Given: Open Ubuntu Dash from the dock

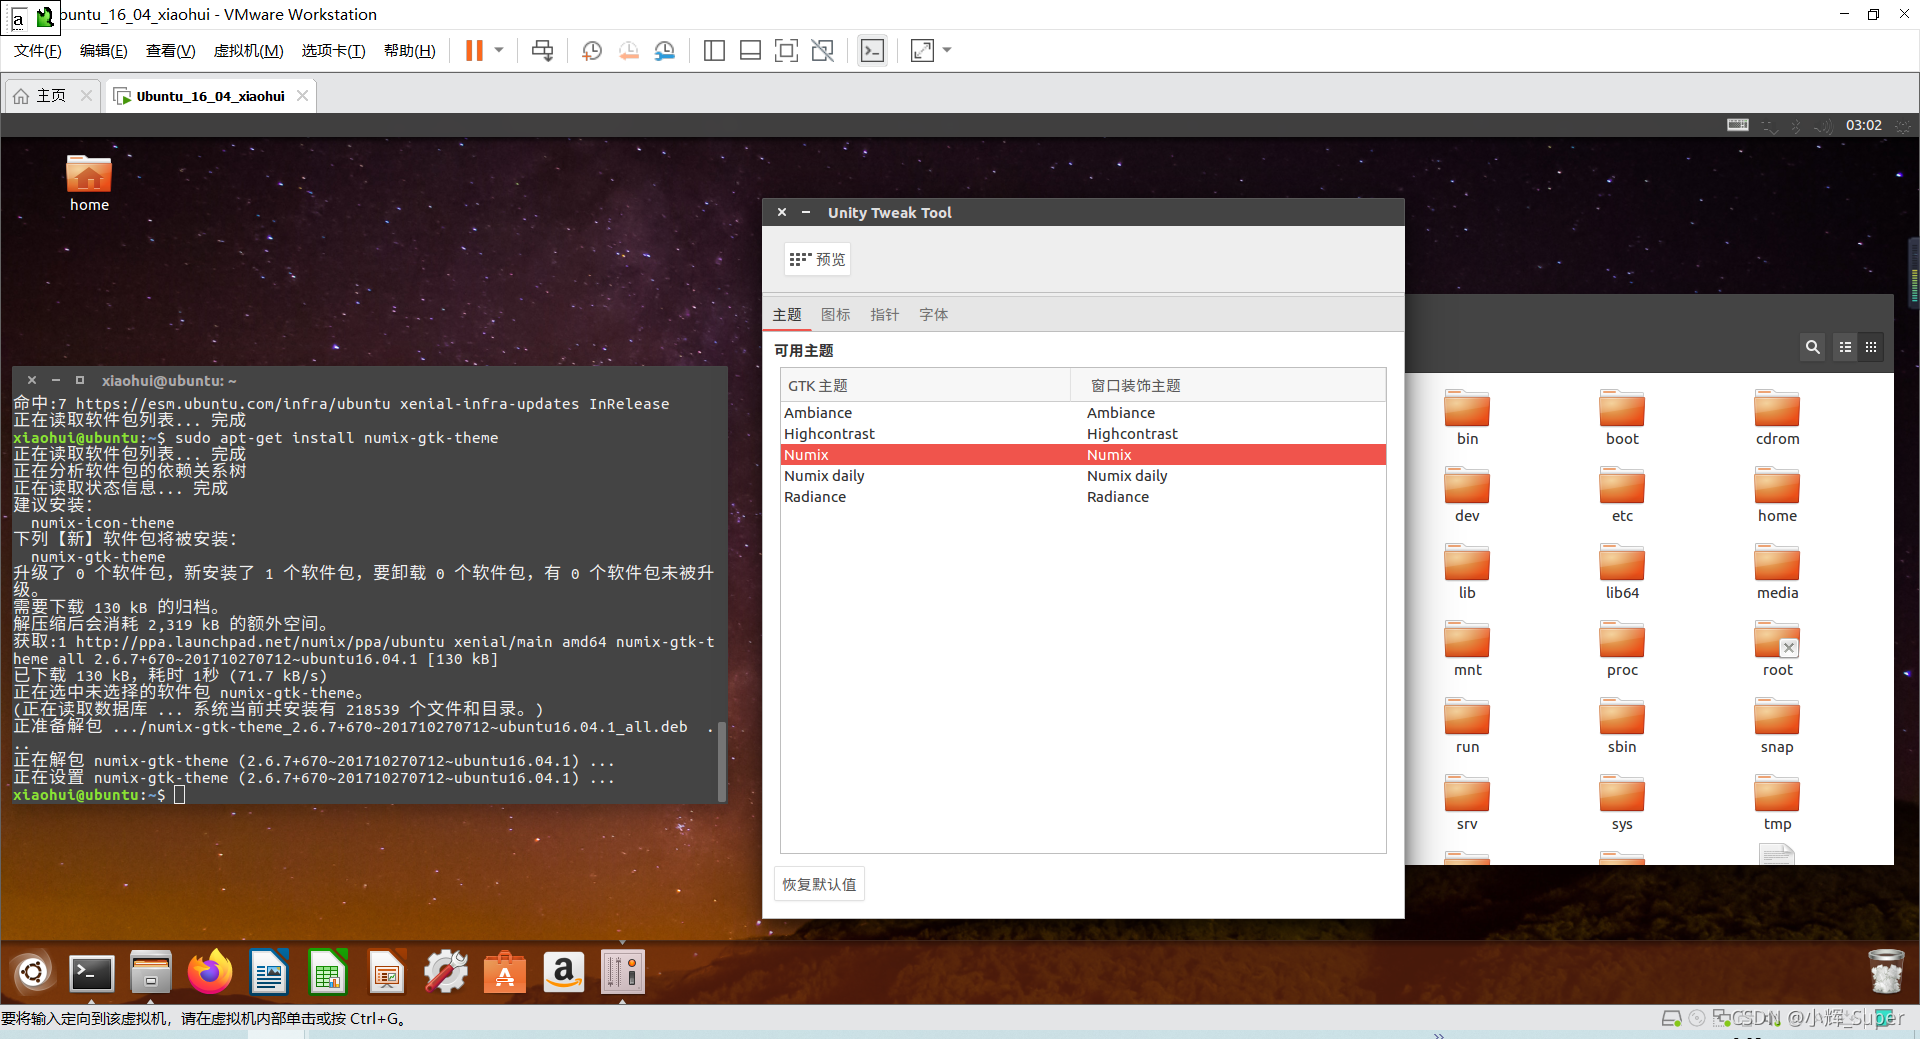Looking at the screenshot, I should (32, 972).
